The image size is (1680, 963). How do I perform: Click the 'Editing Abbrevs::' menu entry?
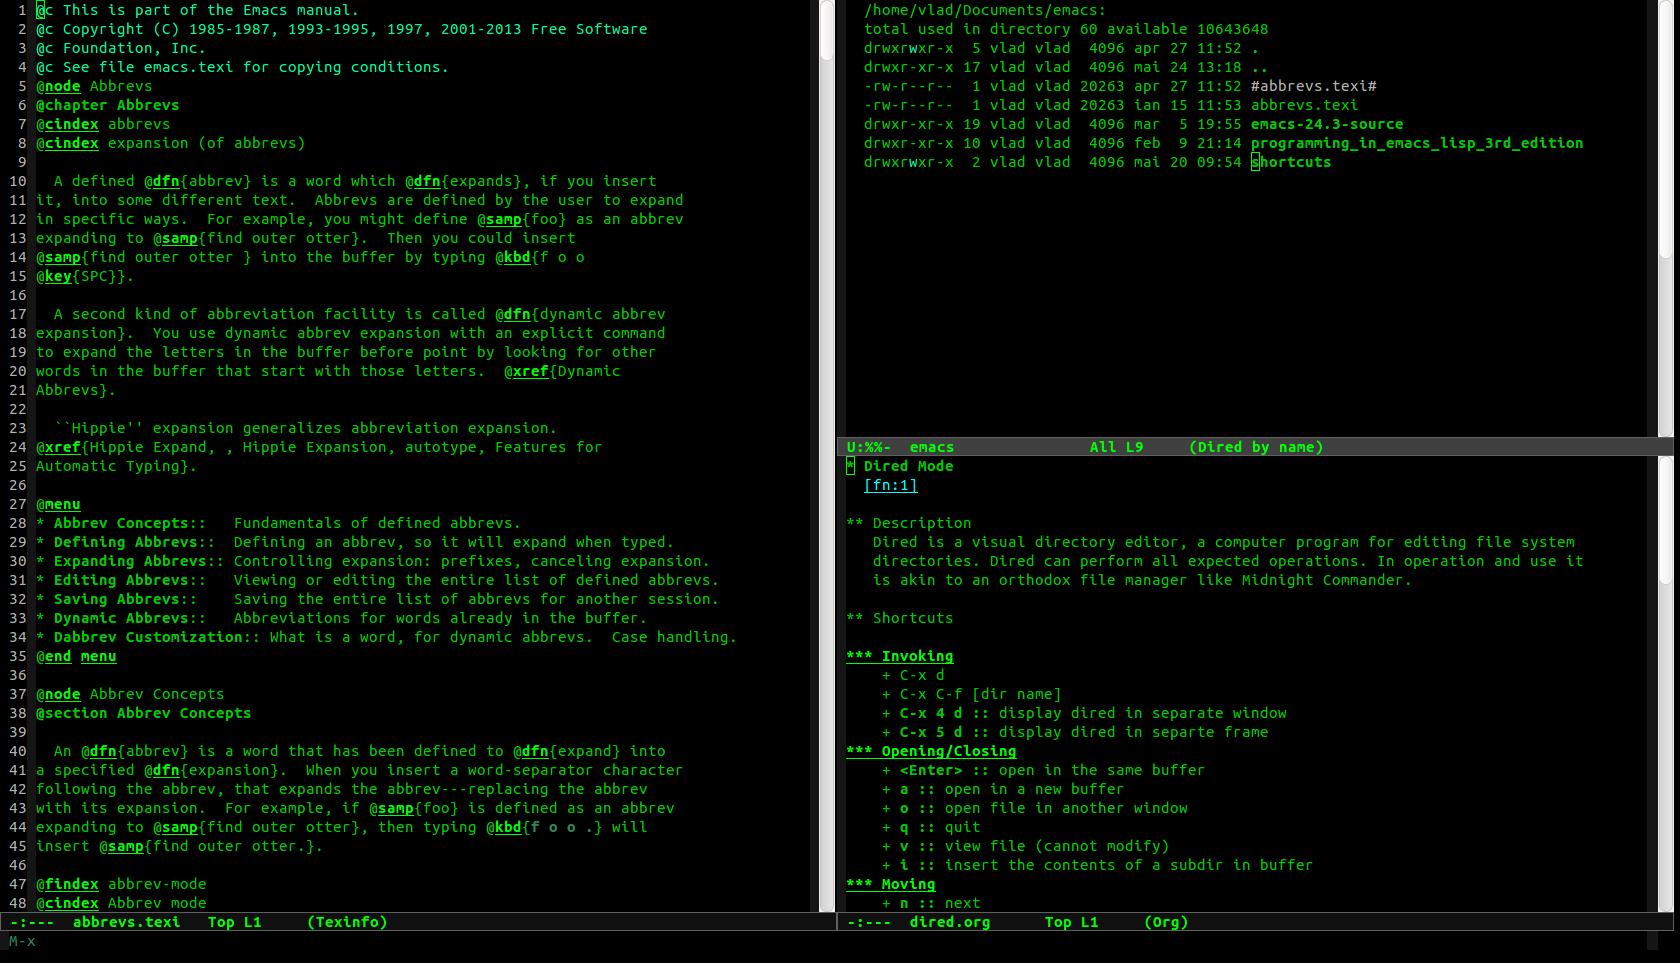[x=129, y=580]
